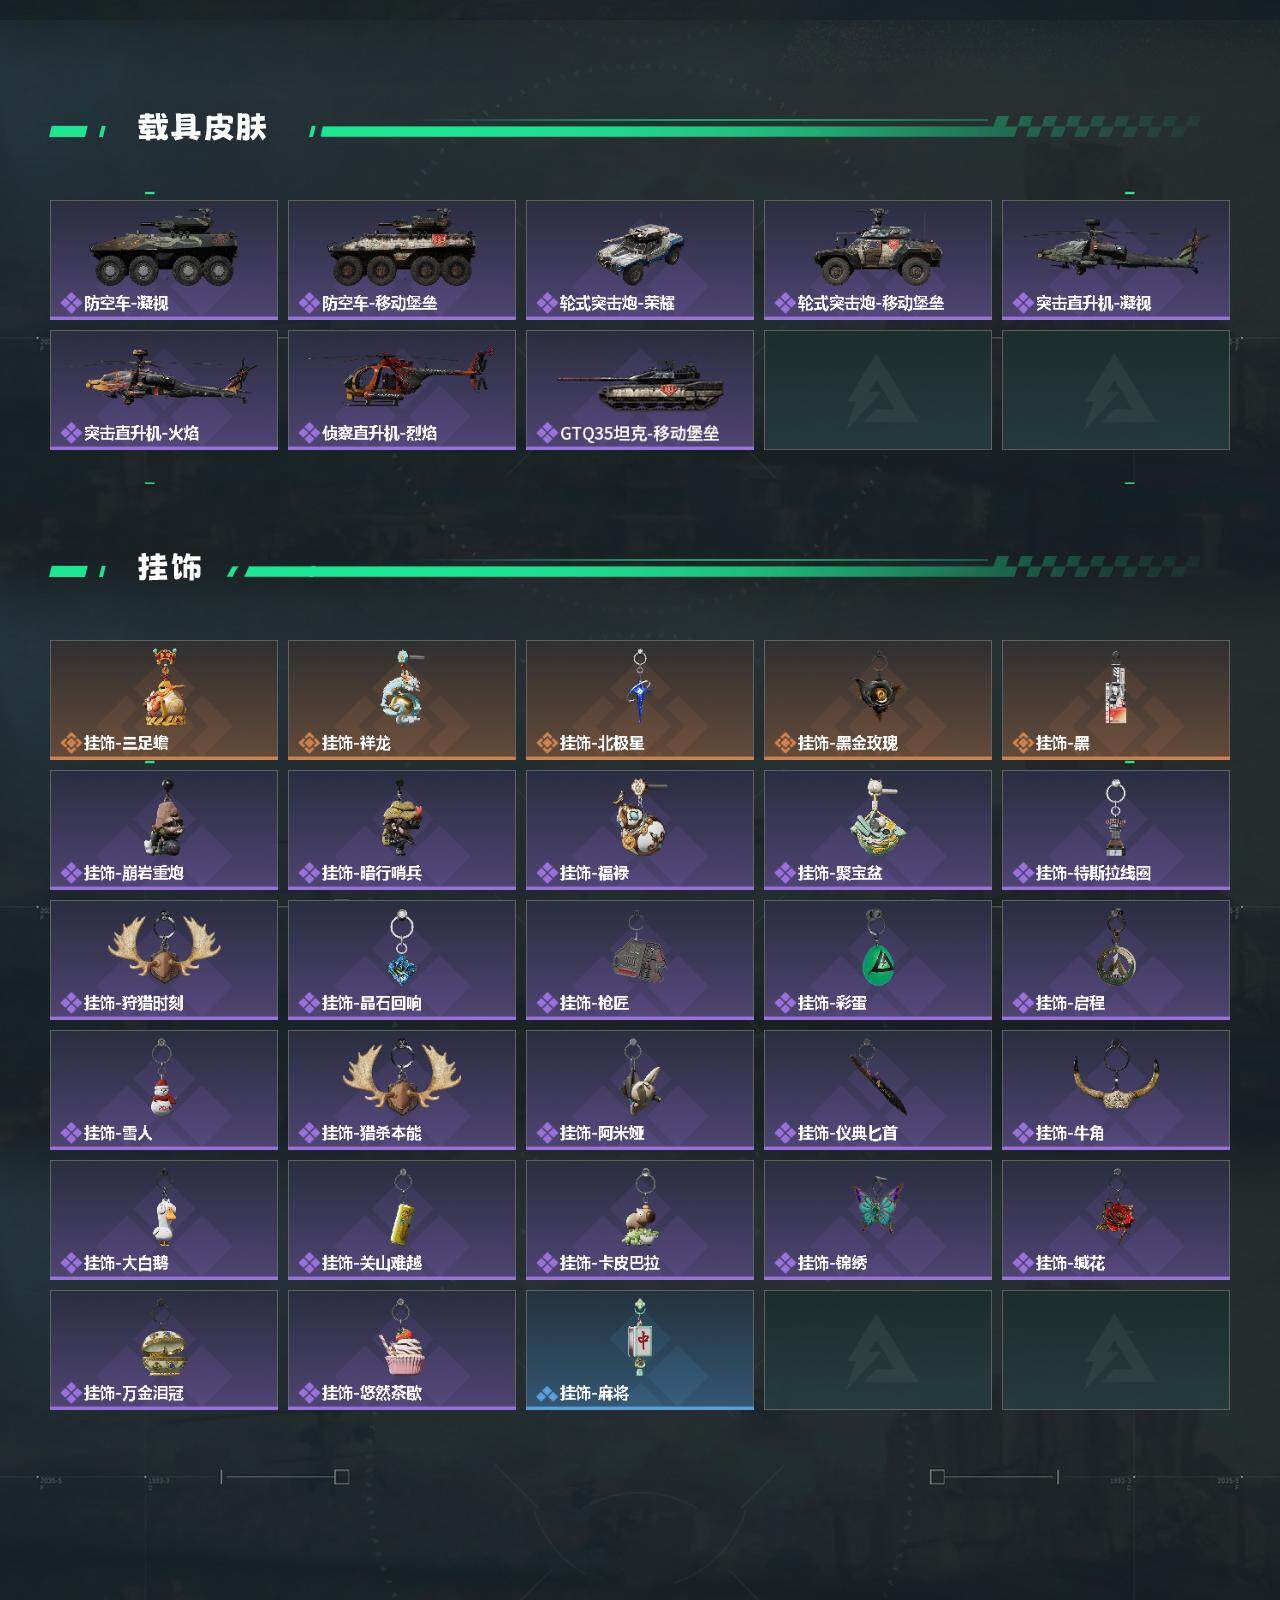Choose the 突击直升机-火焰 helicopter skin

[x=164, y=390]
